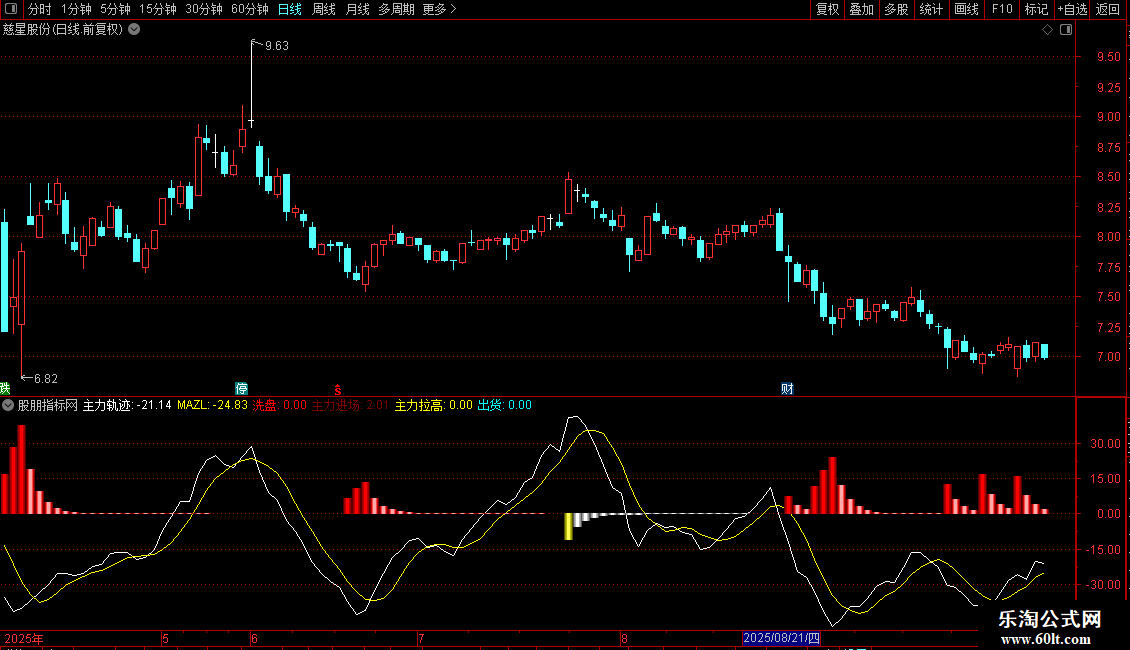
Task: Click the 30.00 indicator axis label
Action: pos(1105,444)
